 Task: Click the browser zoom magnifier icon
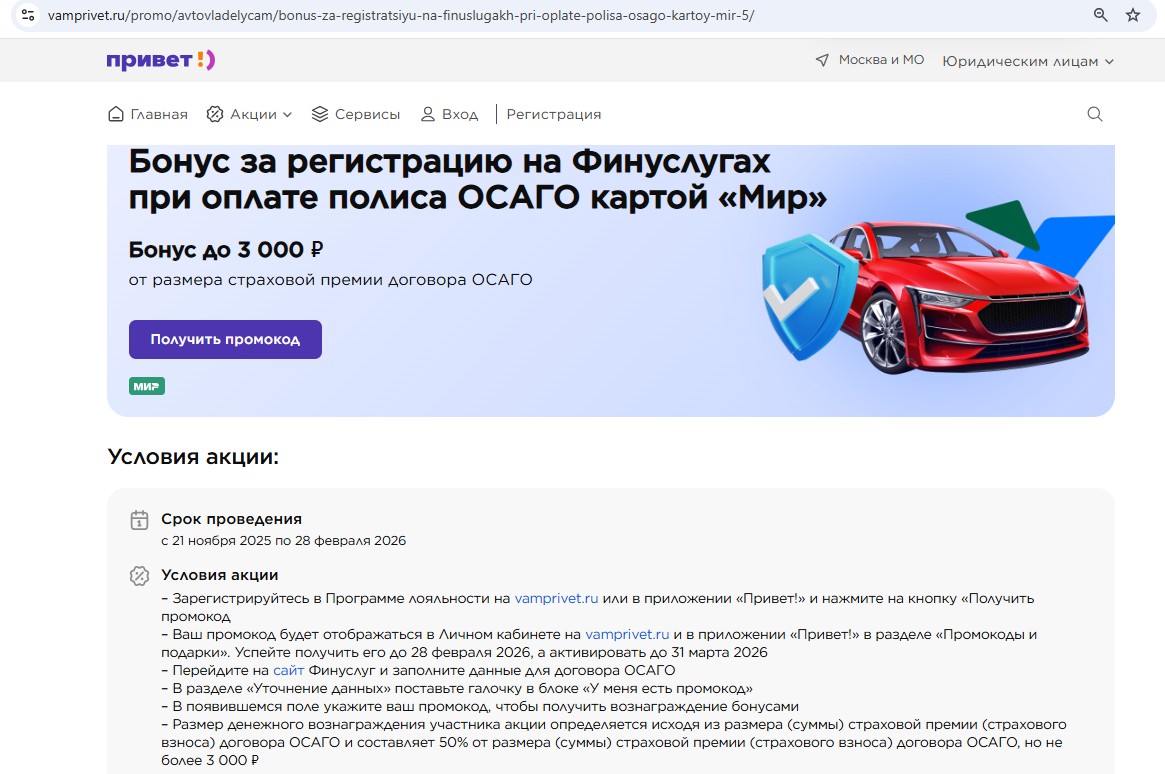[x=1101, y=15]
